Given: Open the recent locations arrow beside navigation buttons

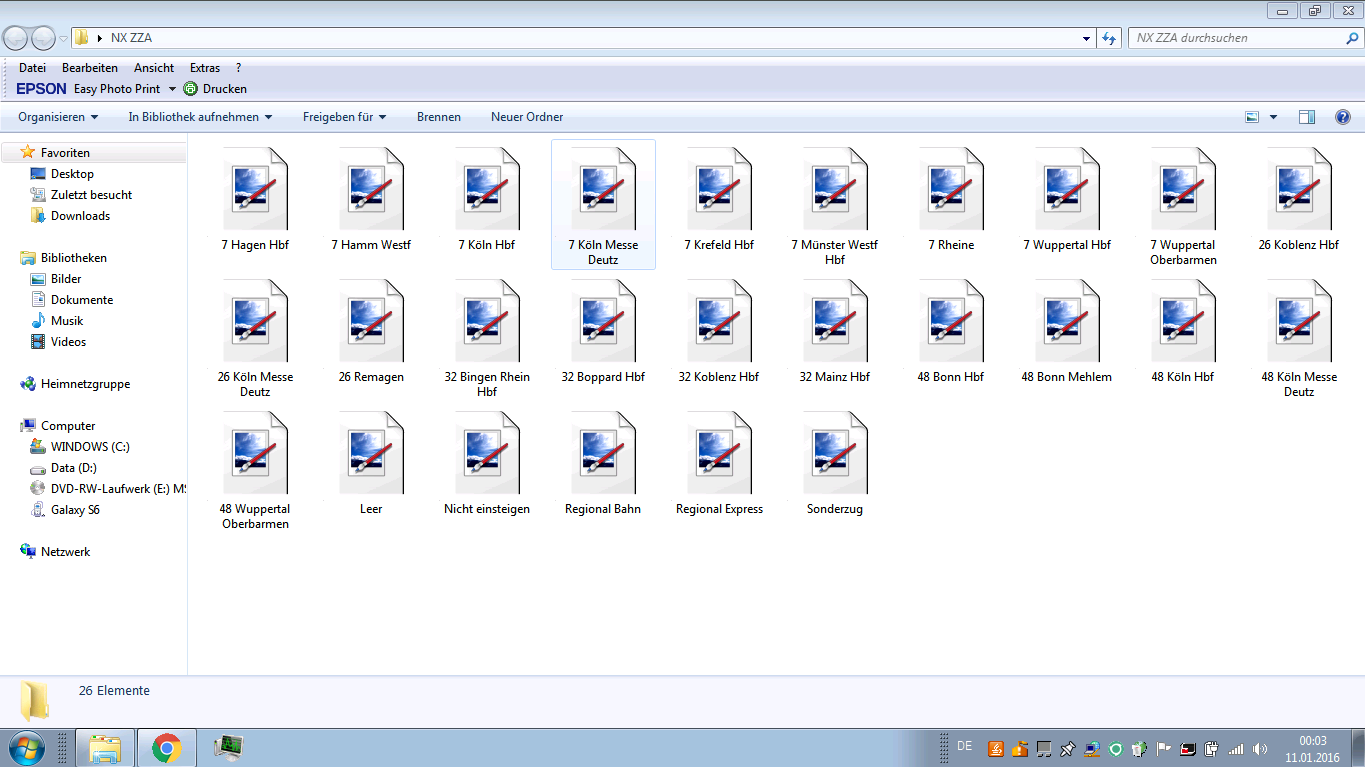Looking at the screenshot, I should tap(63, 38).
